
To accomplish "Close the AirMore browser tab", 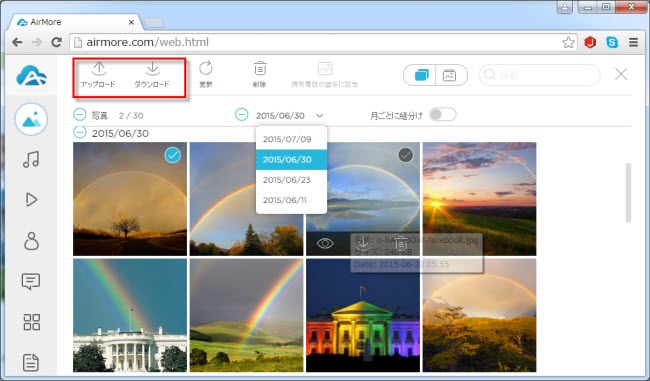I will pos(131,22).
